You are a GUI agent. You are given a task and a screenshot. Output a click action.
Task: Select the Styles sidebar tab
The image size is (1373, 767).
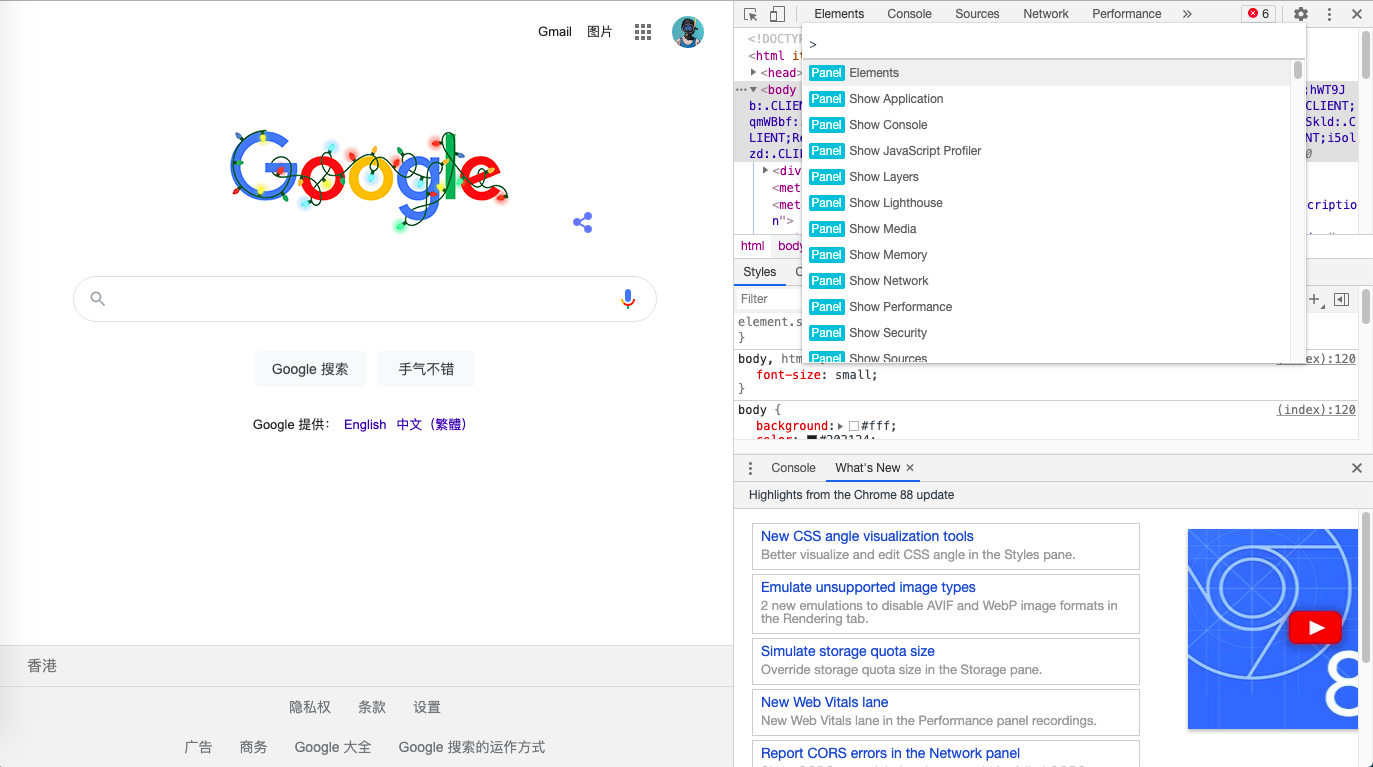[x=760, y=272]
